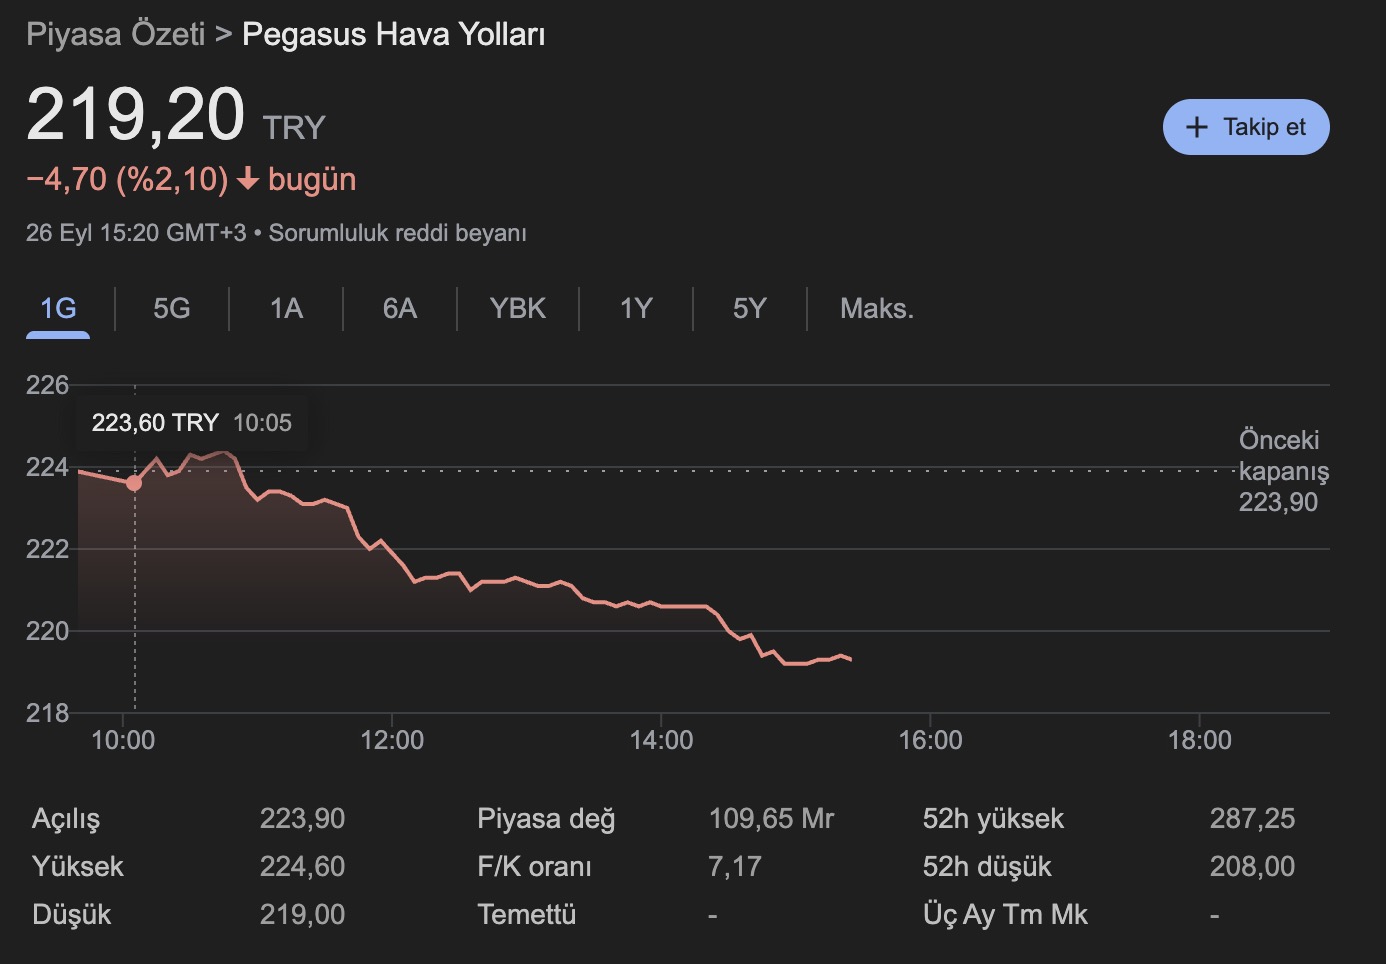Open the 1Y one-year chart tab
The image size is (1386, 964).
[636, 308]
